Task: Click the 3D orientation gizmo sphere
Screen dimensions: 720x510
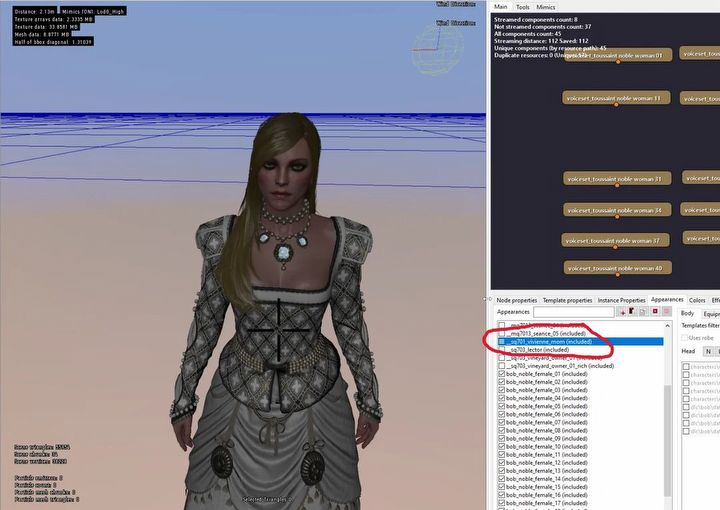Action: (x=438, y=41)
